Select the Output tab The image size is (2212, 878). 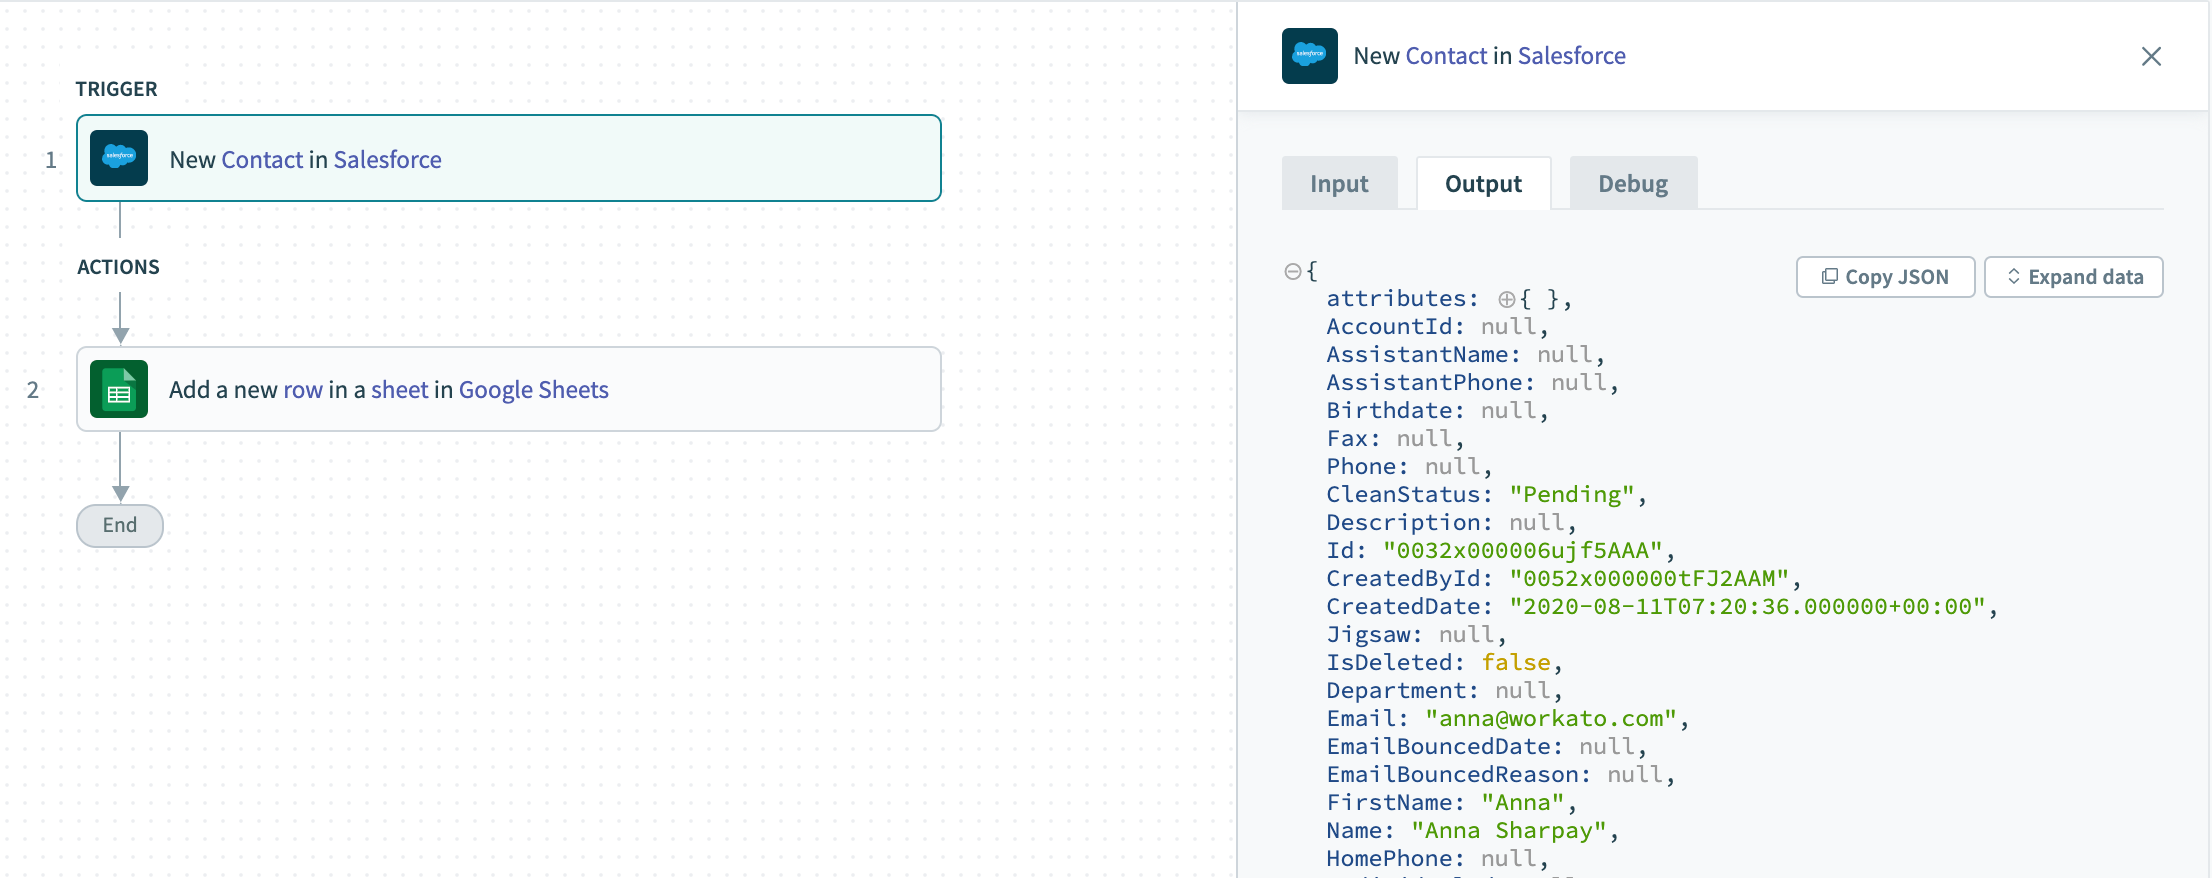click(x=1483, y=184)
